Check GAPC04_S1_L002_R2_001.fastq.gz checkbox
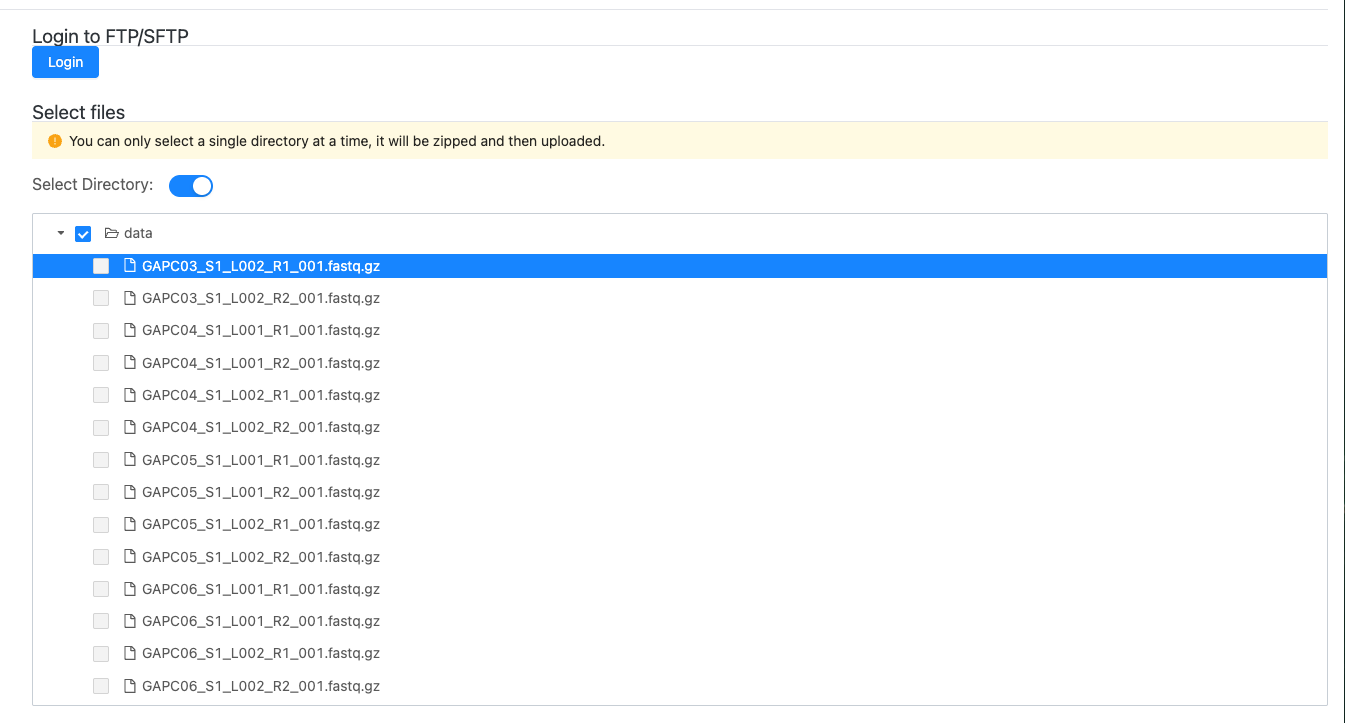1345x723 pixels. tap(100, 427)
